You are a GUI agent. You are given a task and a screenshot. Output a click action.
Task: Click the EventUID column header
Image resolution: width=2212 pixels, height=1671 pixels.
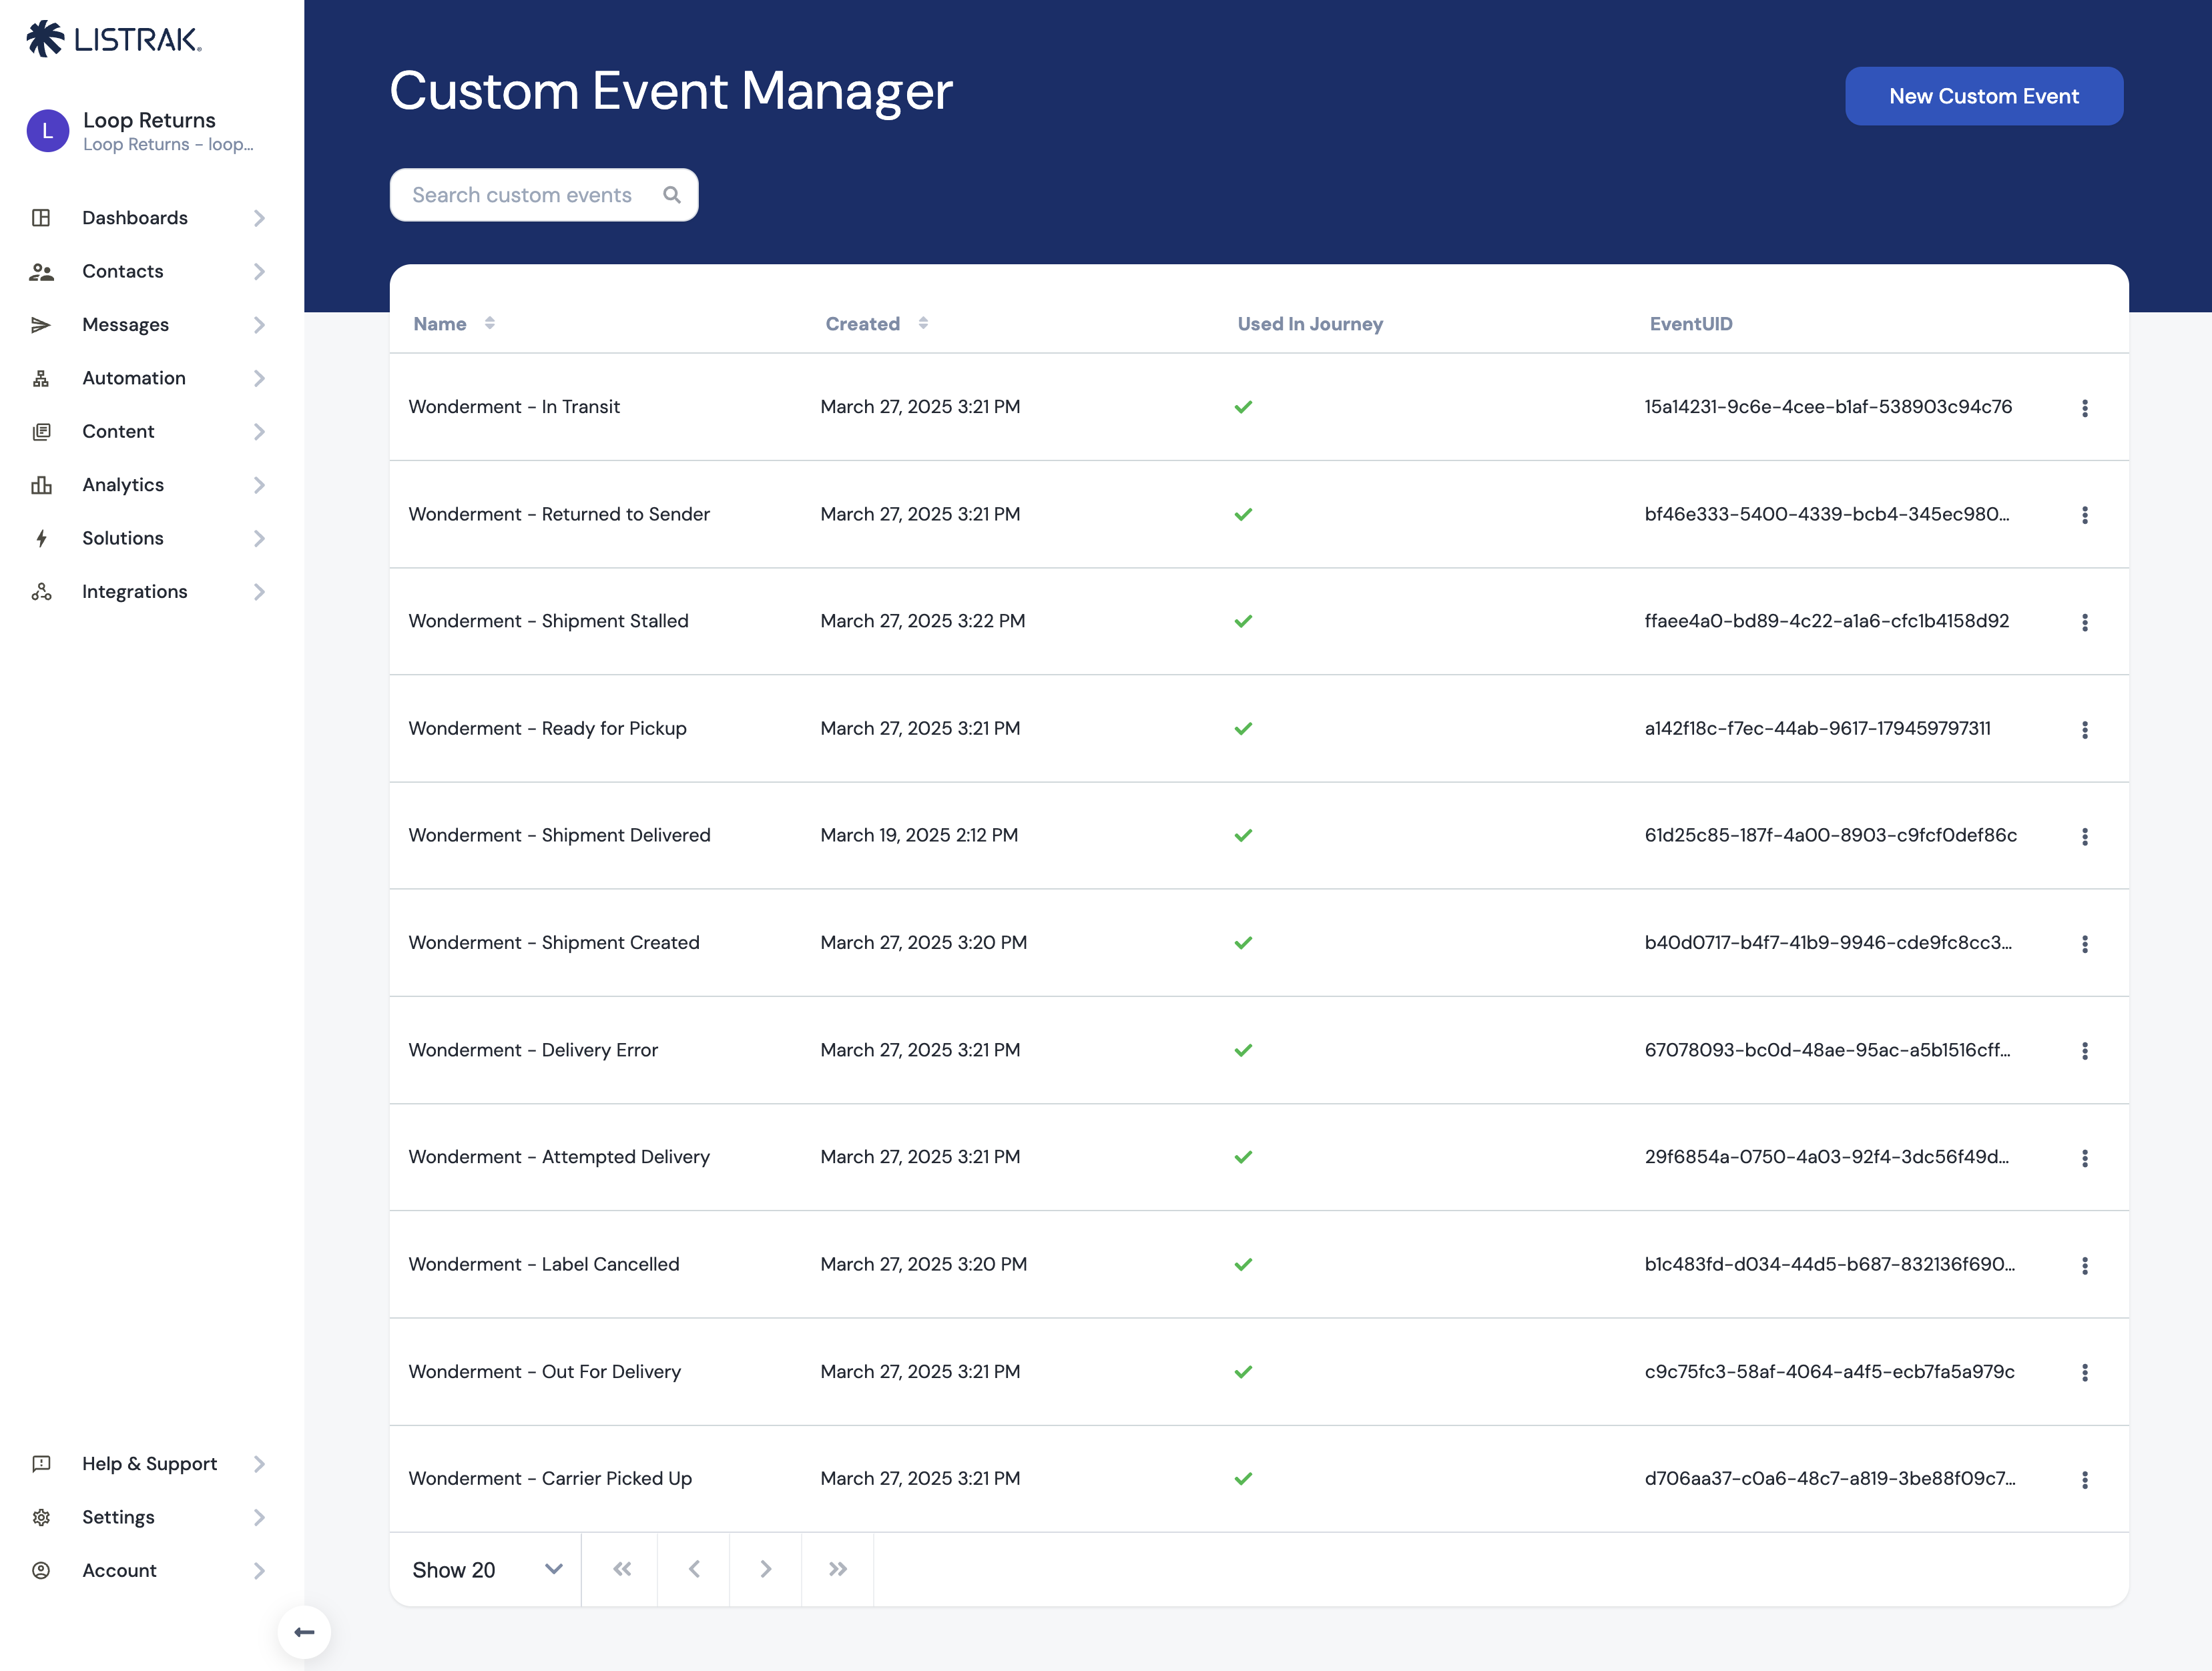(1691, 324)
